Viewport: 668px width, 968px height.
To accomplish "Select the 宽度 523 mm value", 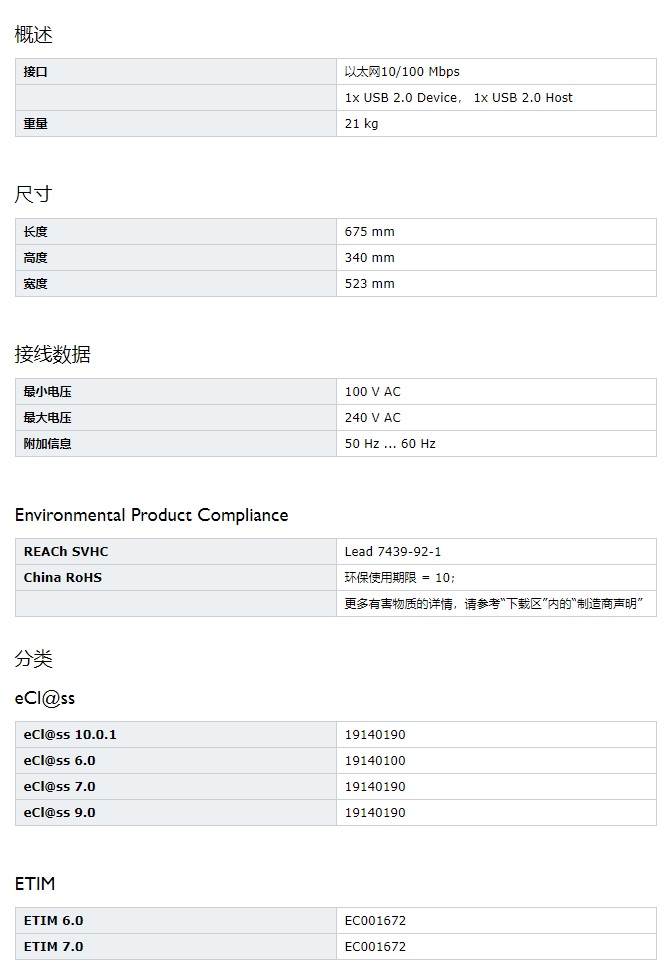I will (369, 283).
